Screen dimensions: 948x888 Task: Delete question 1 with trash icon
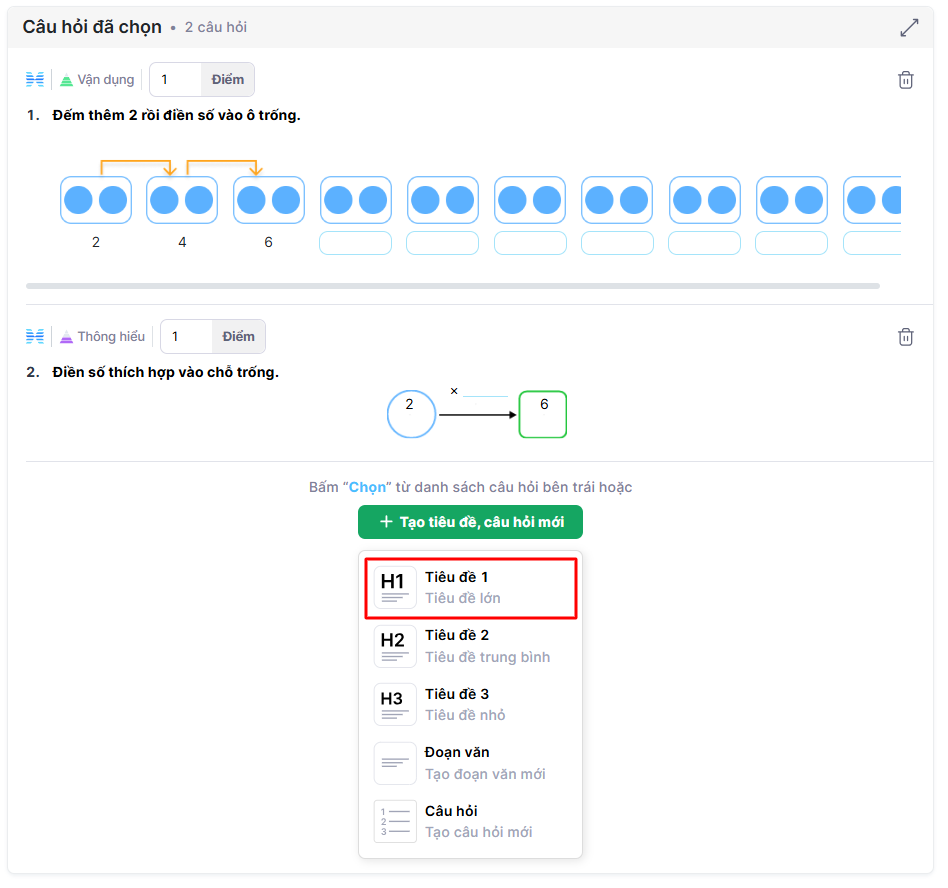point(905,80)
